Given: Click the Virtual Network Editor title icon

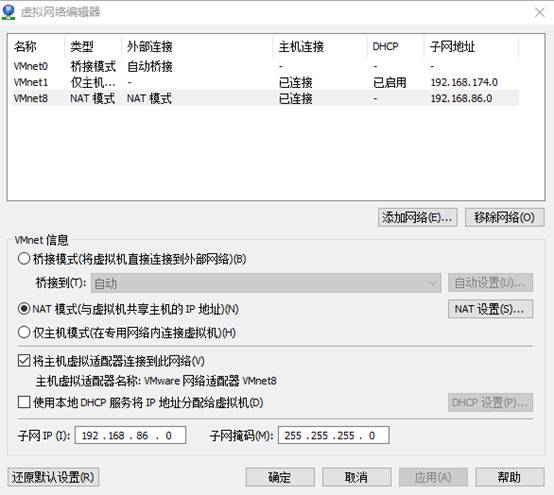Looking at the screenshot, I should pyautogui.click(x=8, y=12).
